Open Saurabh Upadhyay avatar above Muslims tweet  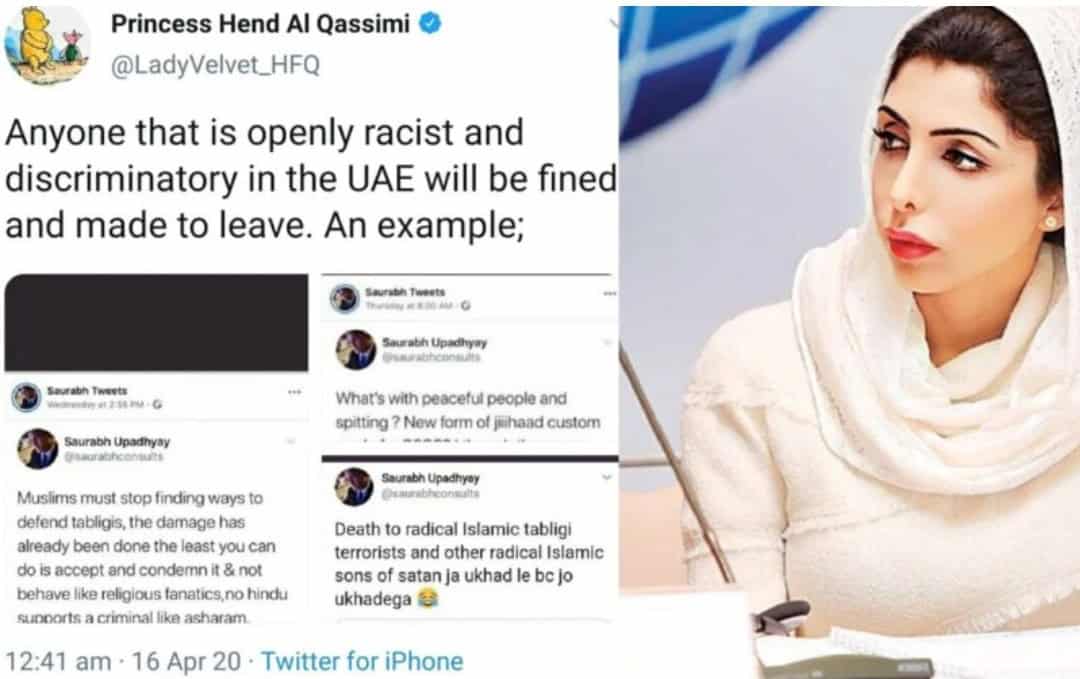37,448
